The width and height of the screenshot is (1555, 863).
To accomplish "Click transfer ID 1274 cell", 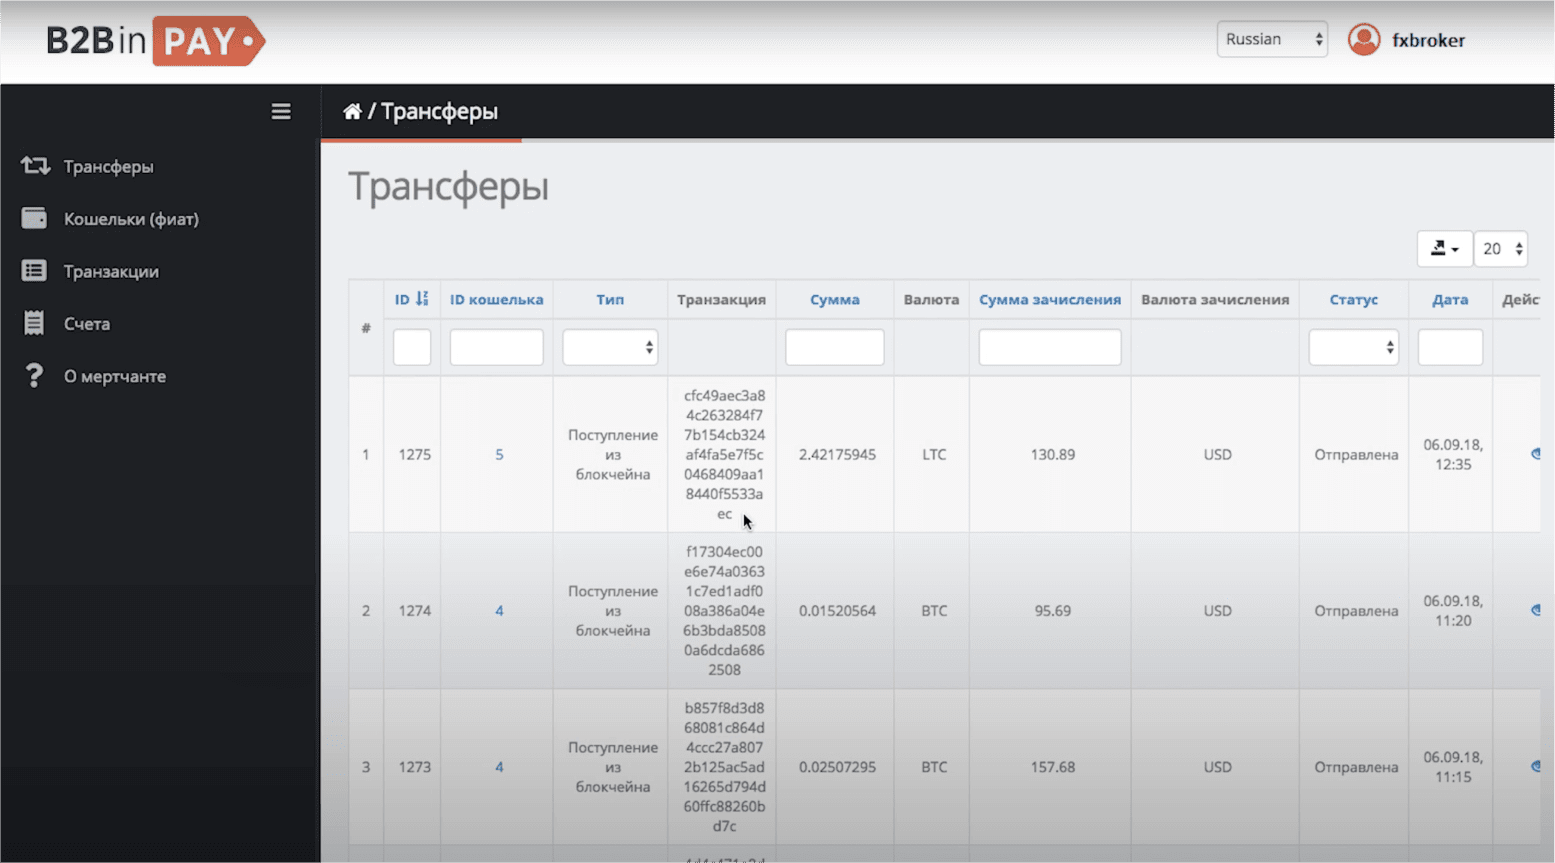I will tap(414, 610).
